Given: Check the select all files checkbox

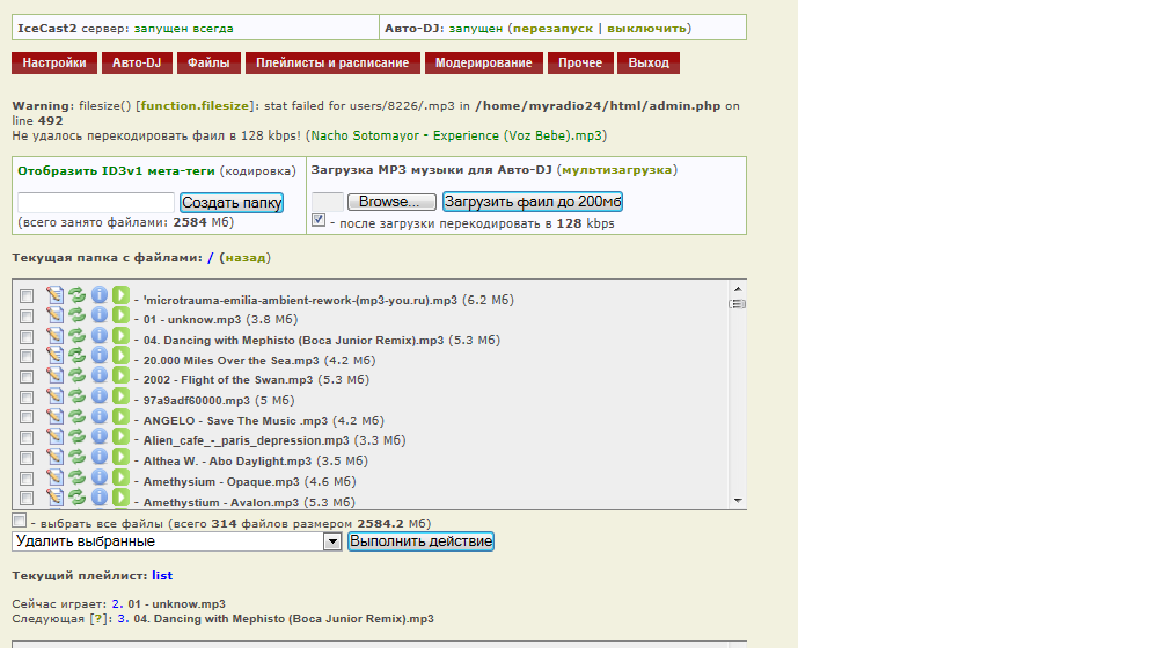Looking at the screenshot, I should tap(19, 521).
